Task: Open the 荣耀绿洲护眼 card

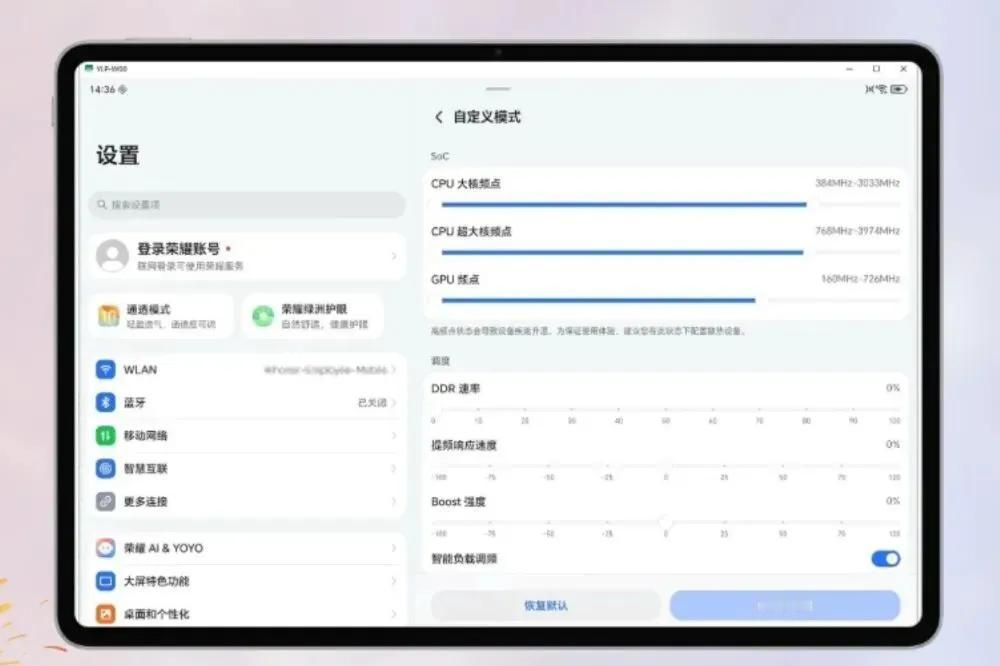Action: (x=313, y=316)
